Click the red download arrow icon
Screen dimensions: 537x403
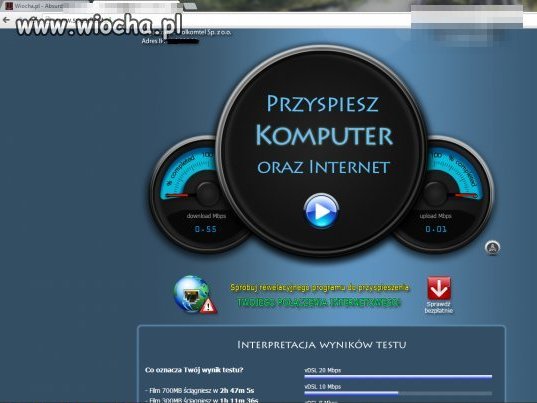click(x=439, y=289)
